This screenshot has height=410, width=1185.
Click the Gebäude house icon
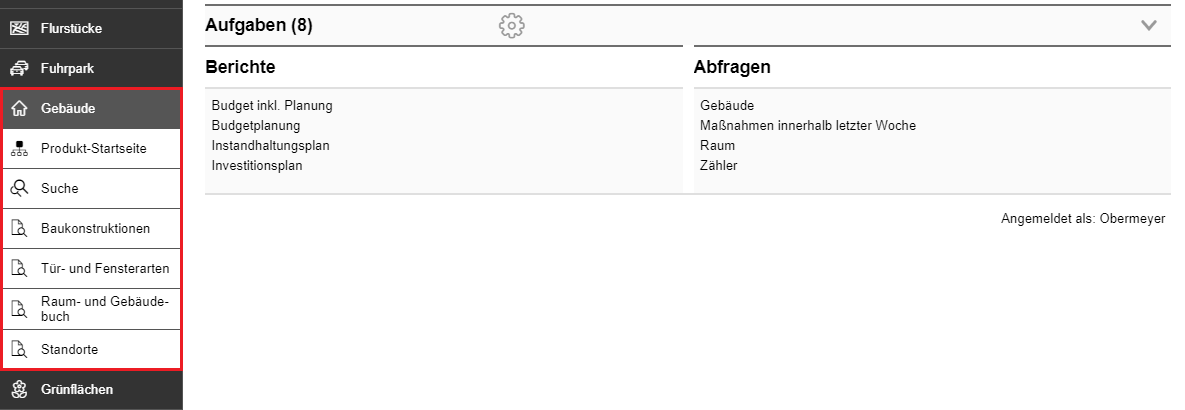click(x=19, y=109)
